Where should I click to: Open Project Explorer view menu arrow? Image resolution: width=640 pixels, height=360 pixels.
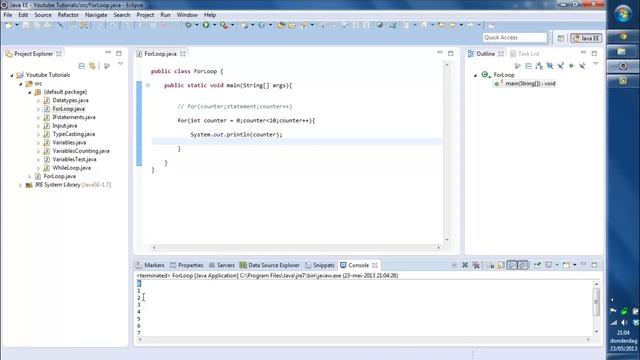[x=120, y=64]
